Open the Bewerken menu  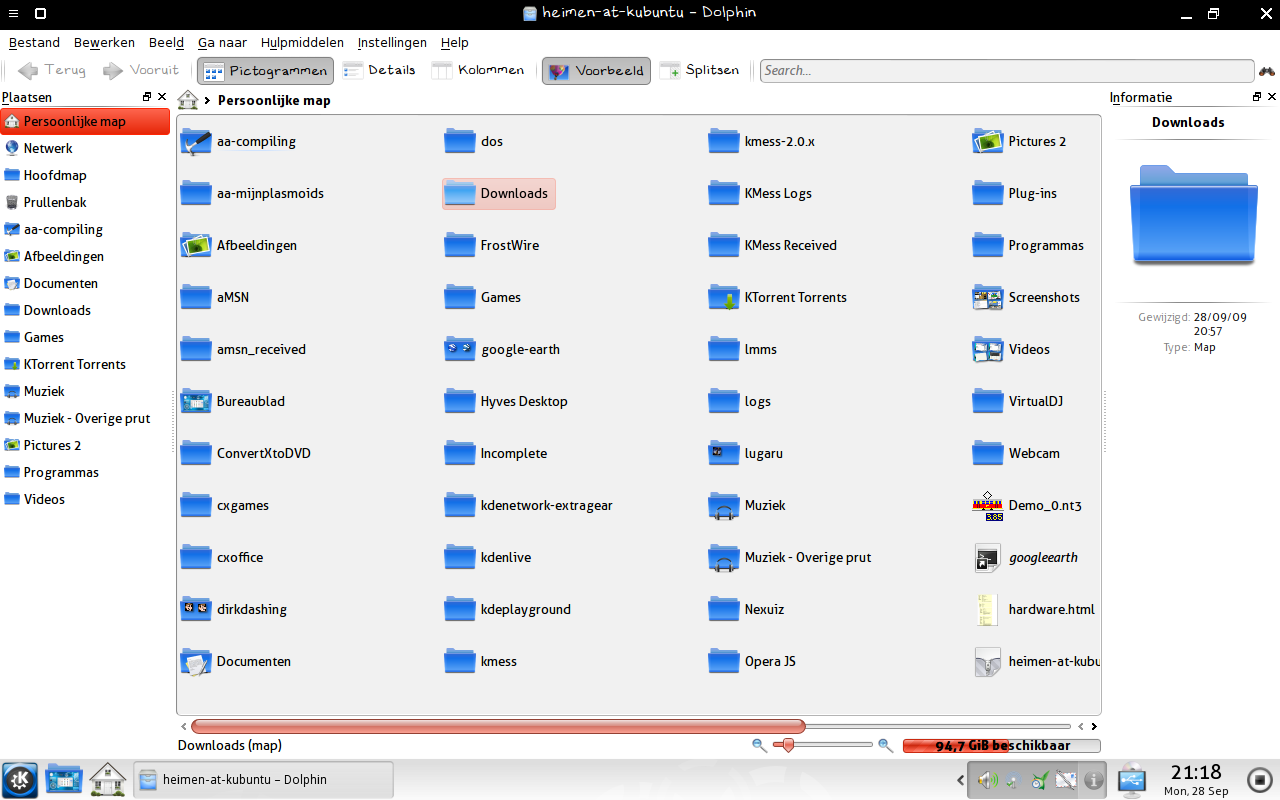tap(104, 43)
